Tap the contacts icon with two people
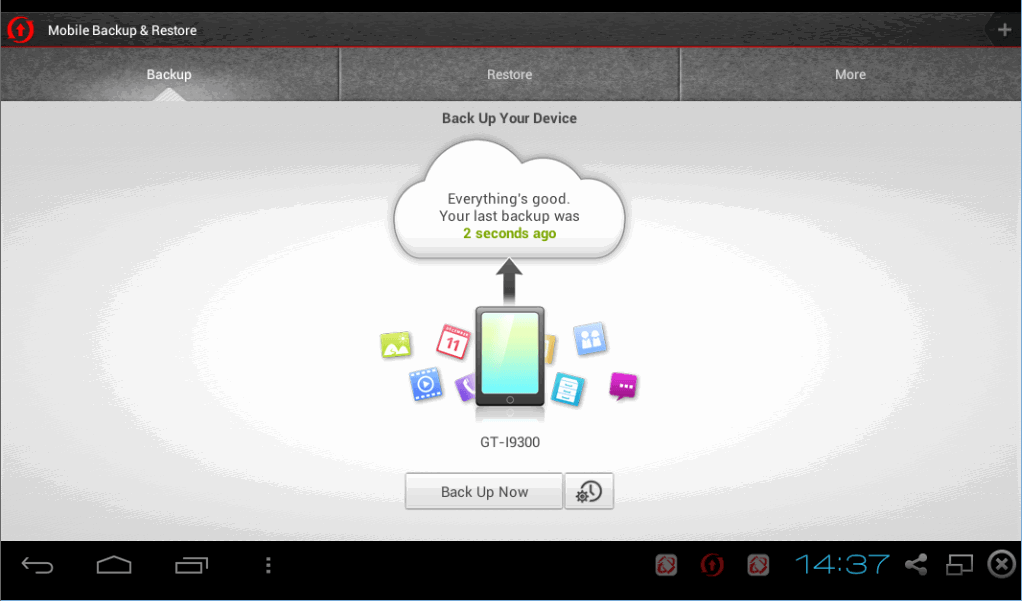Screen dimensions: 1022x601 pos(590,339)
